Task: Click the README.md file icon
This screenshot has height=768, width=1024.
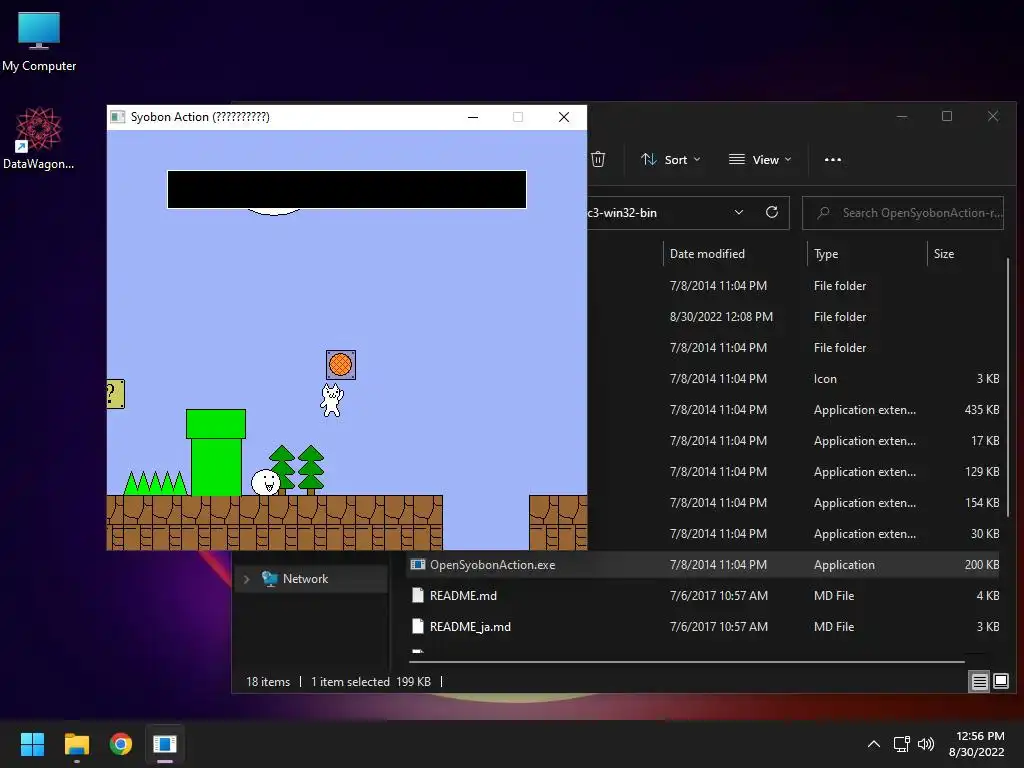Action: point(418,596)
